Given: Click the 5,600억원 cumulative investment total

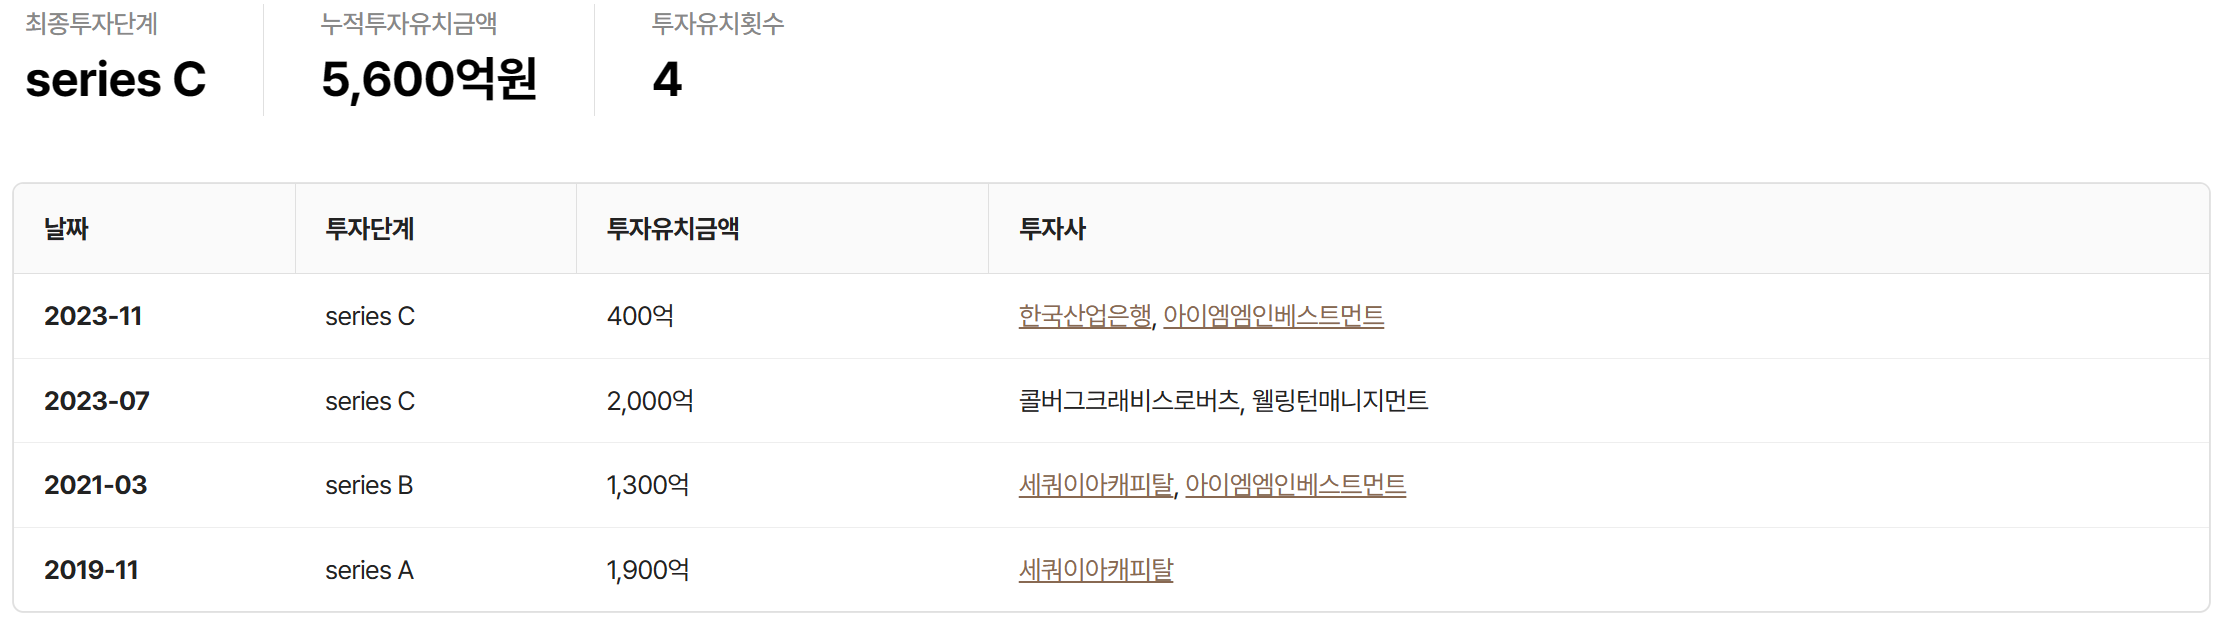Looking at the screenshot, I should click(x=429, y=80).
